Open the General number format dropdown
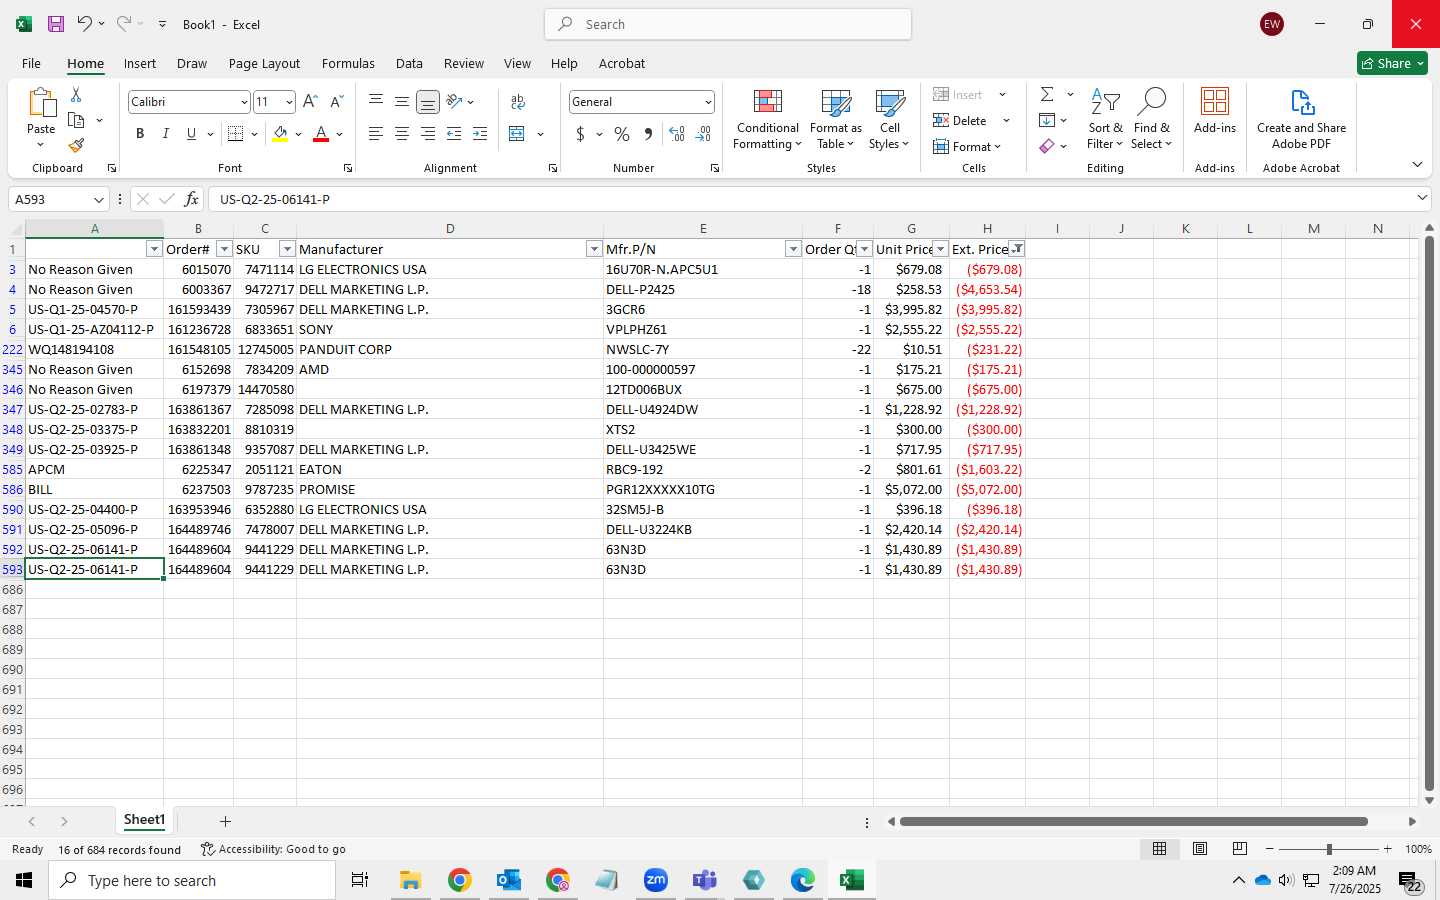Viewport: 1440px width, 900px height. pyautogui.click(x=708, y=102)
